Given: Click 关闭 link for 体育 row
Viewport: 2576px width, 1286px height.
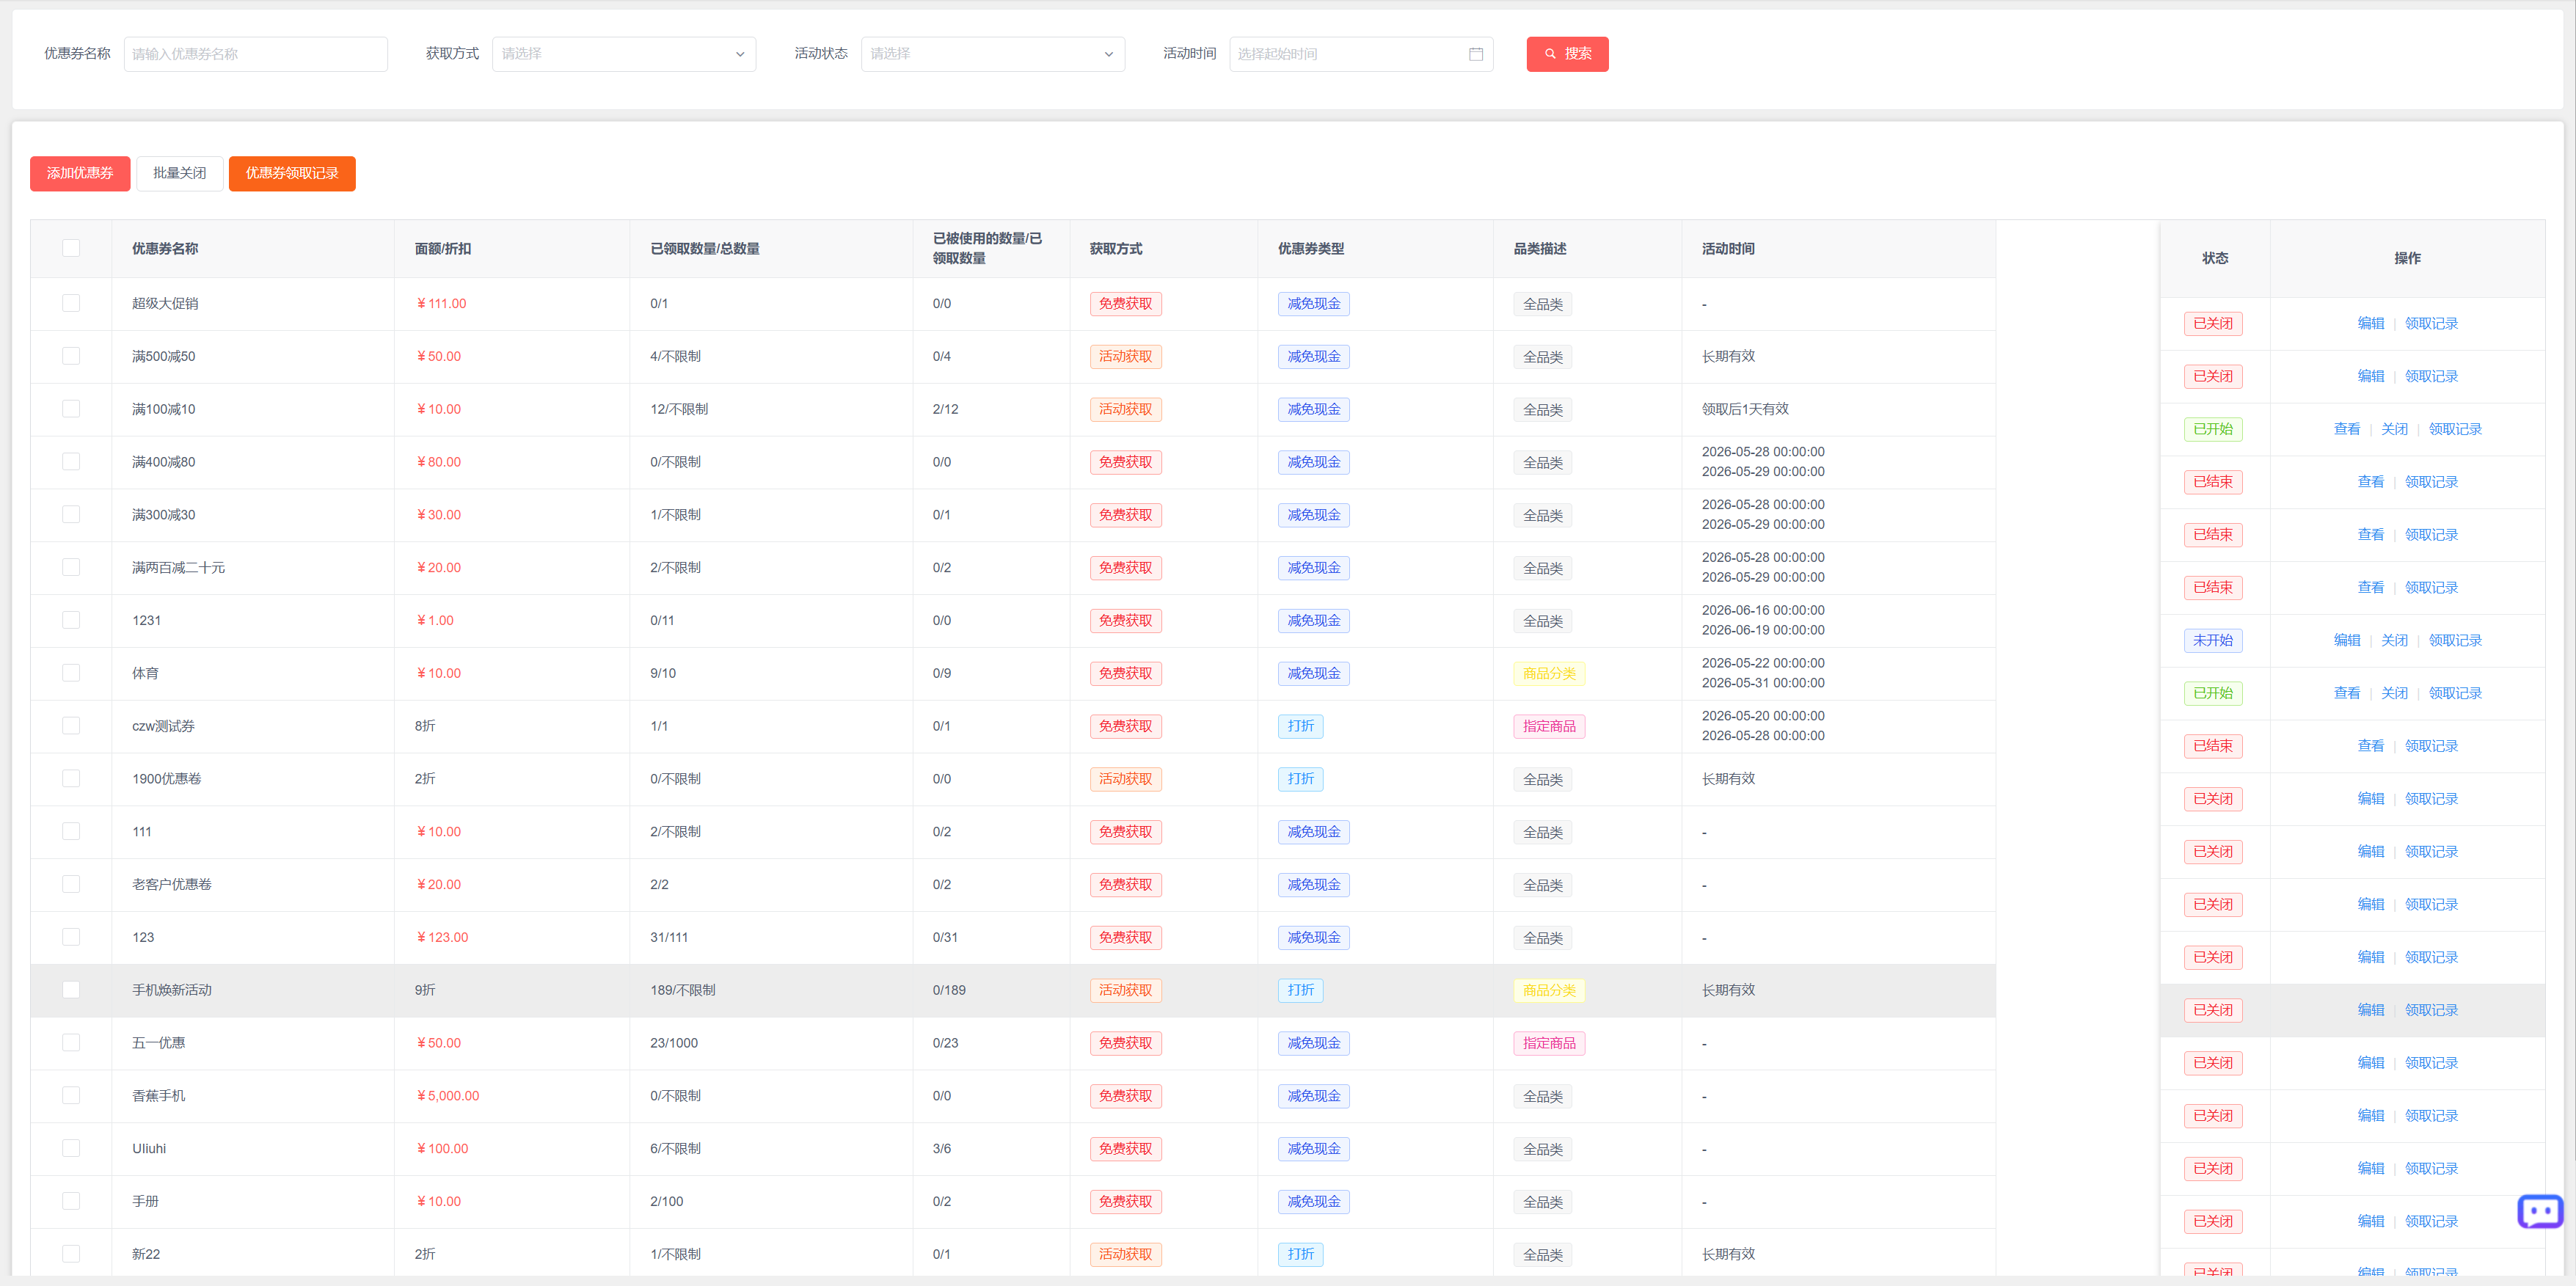Looking at the screenshot, I should [2394, 693].
